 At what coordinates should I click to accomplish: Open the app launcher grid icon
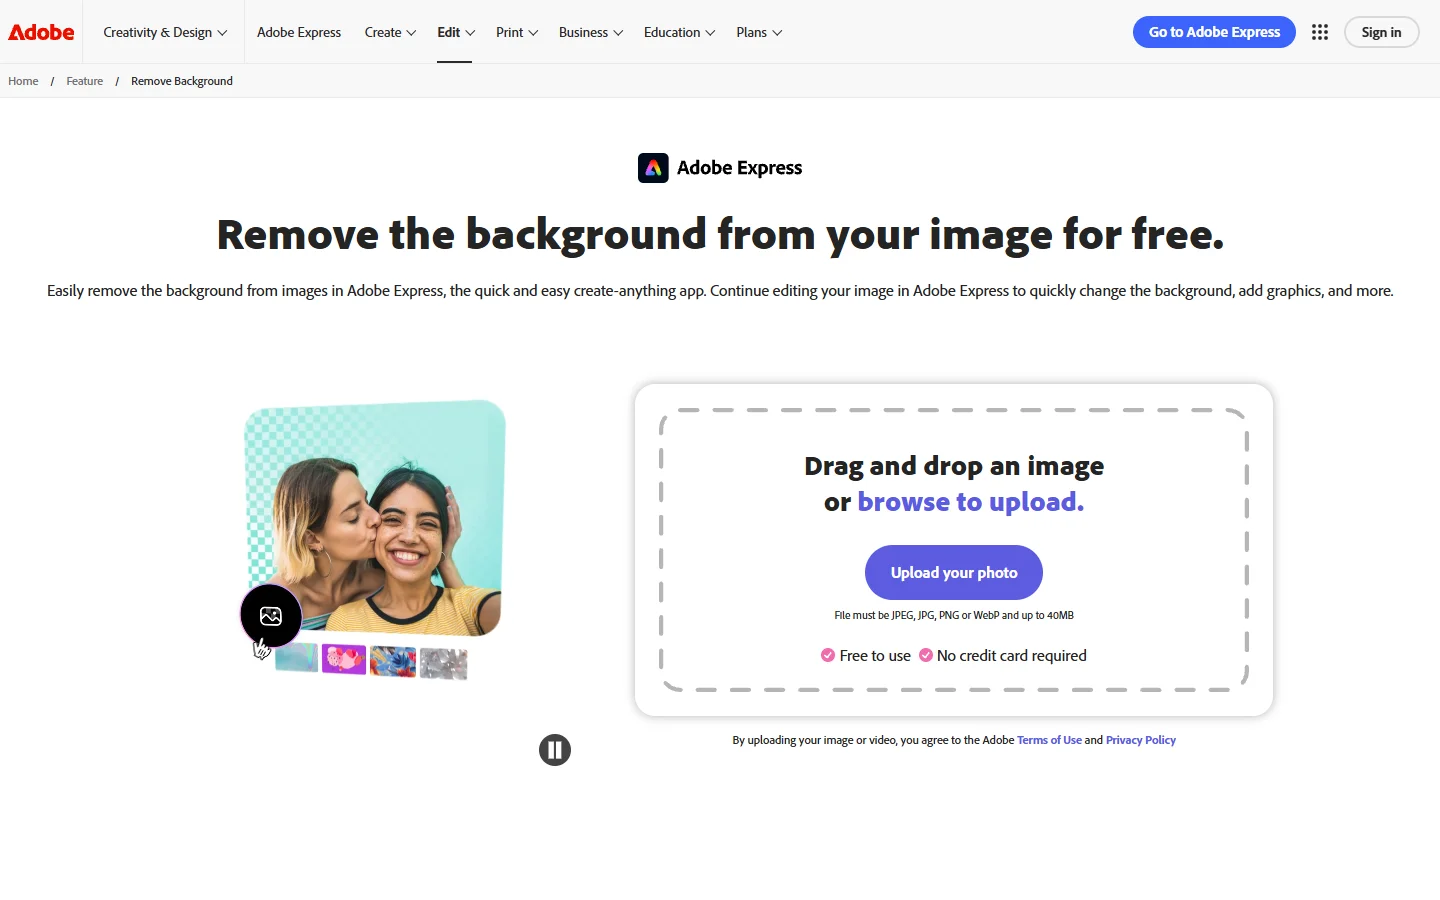coord(1319,31)
